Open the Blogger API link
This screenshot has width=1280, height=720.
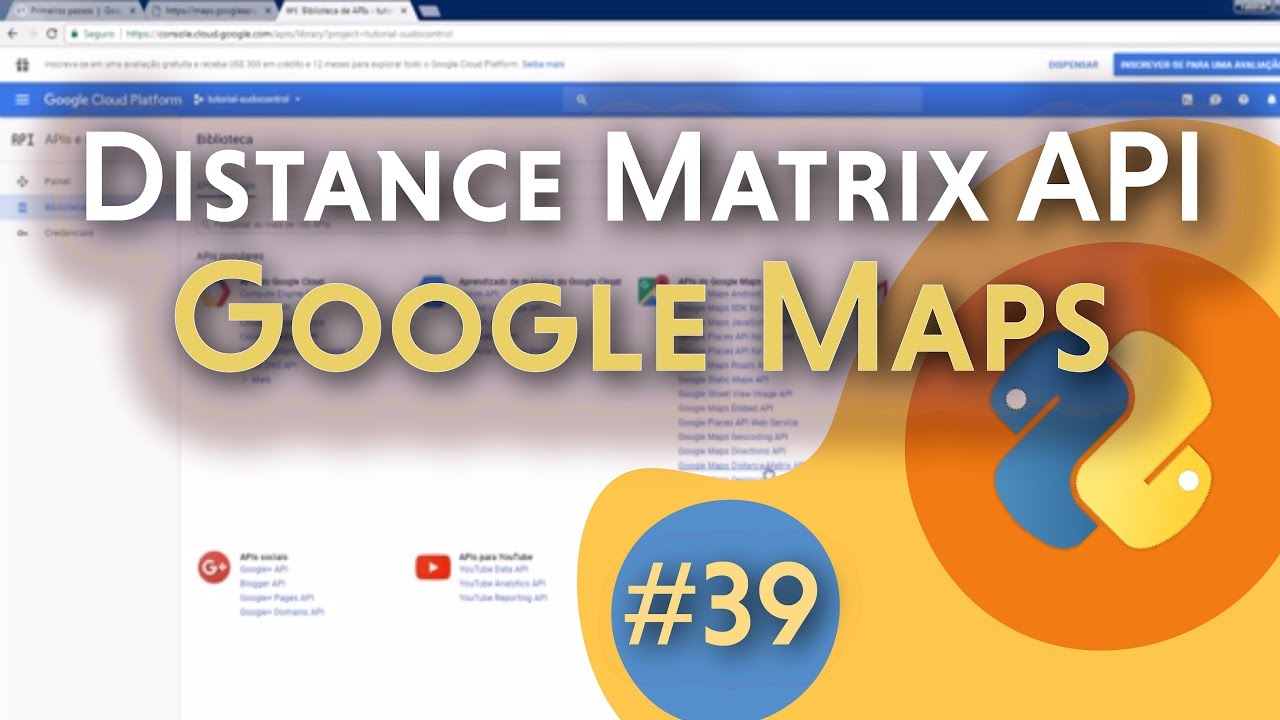point(262,583)
